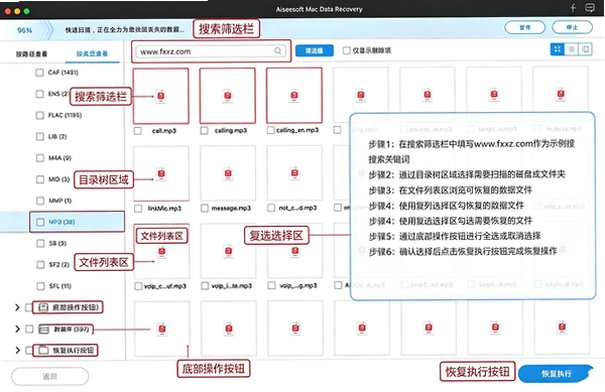This screenshot has width=605, height=392.
Task: Select the message.mp3 file icon
Action: pyautogui.click(x=228, y=174)
